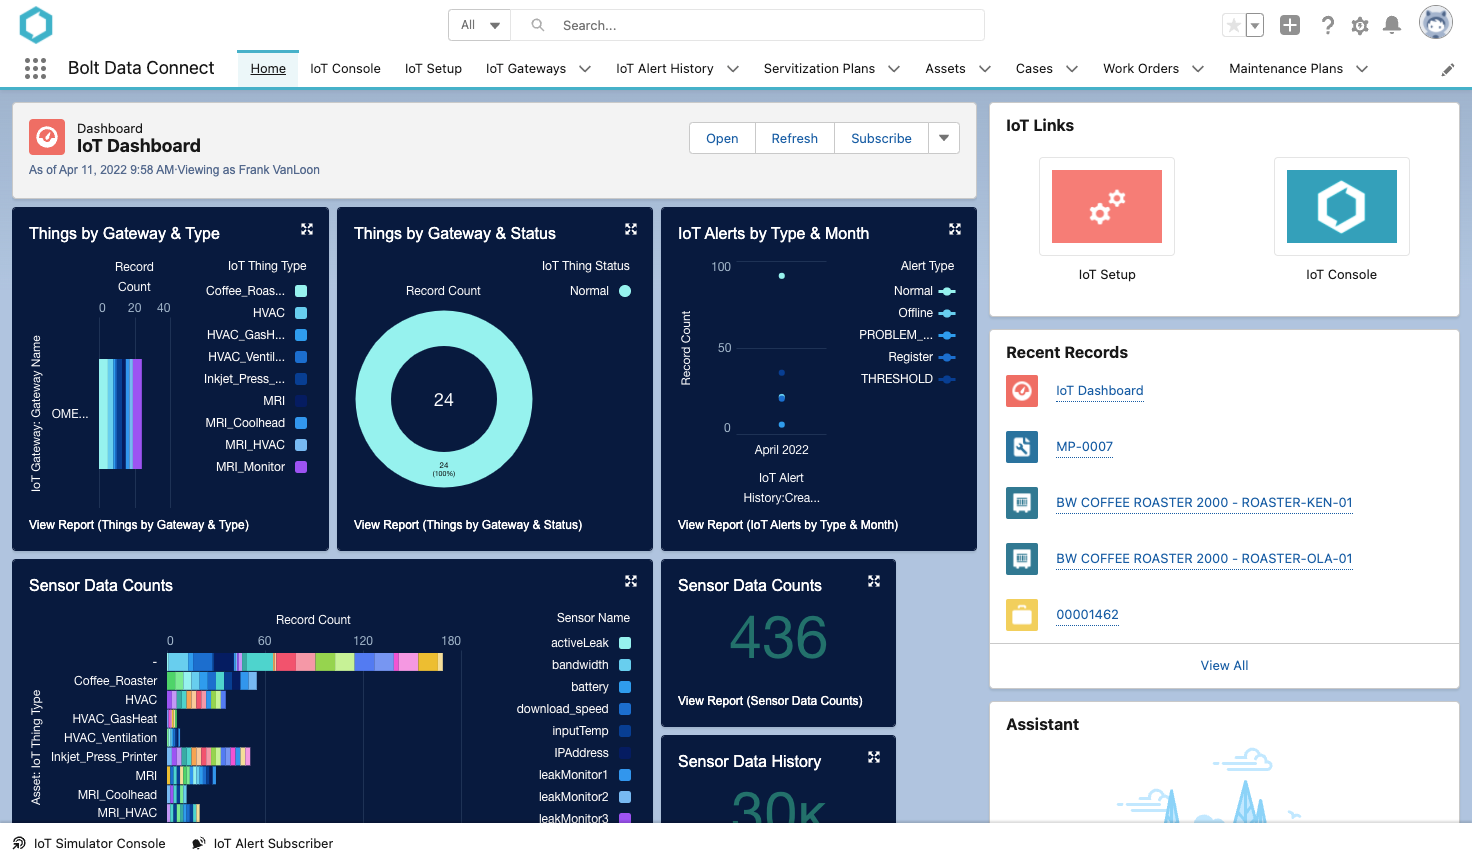Refresh the IoT Dashboard
Image resolution: width=1472 pixels, height=863 pixels.
[x=795, y=138]
